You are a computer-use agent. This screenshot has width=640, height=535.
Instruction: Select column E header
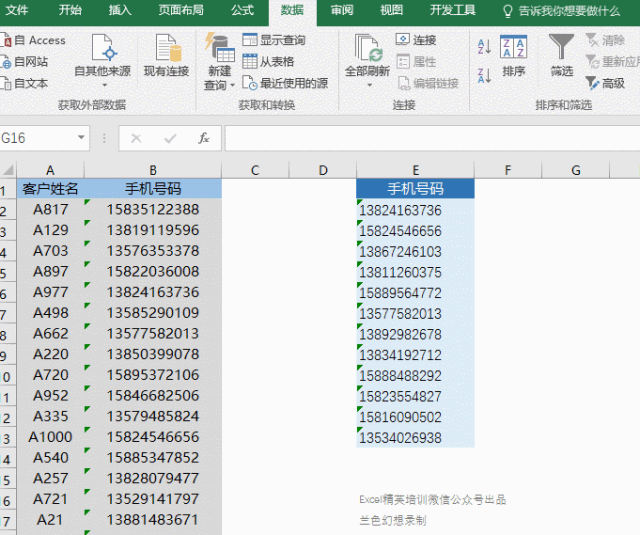(416, 170)
